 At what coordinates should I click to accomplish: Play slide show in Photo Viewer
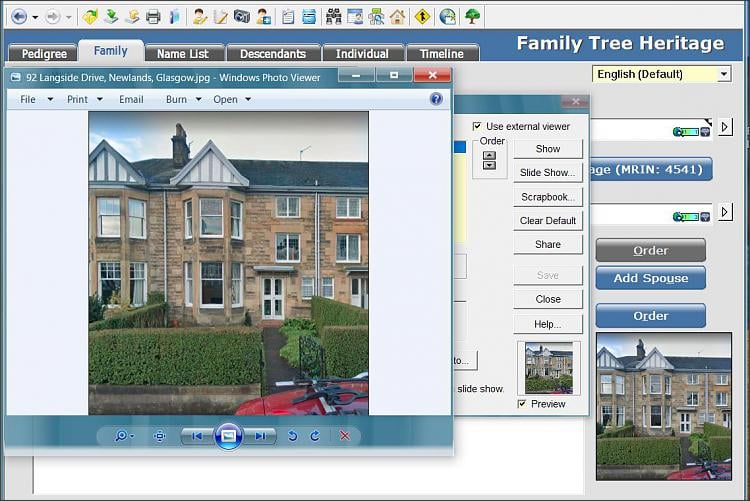point(228,436)
